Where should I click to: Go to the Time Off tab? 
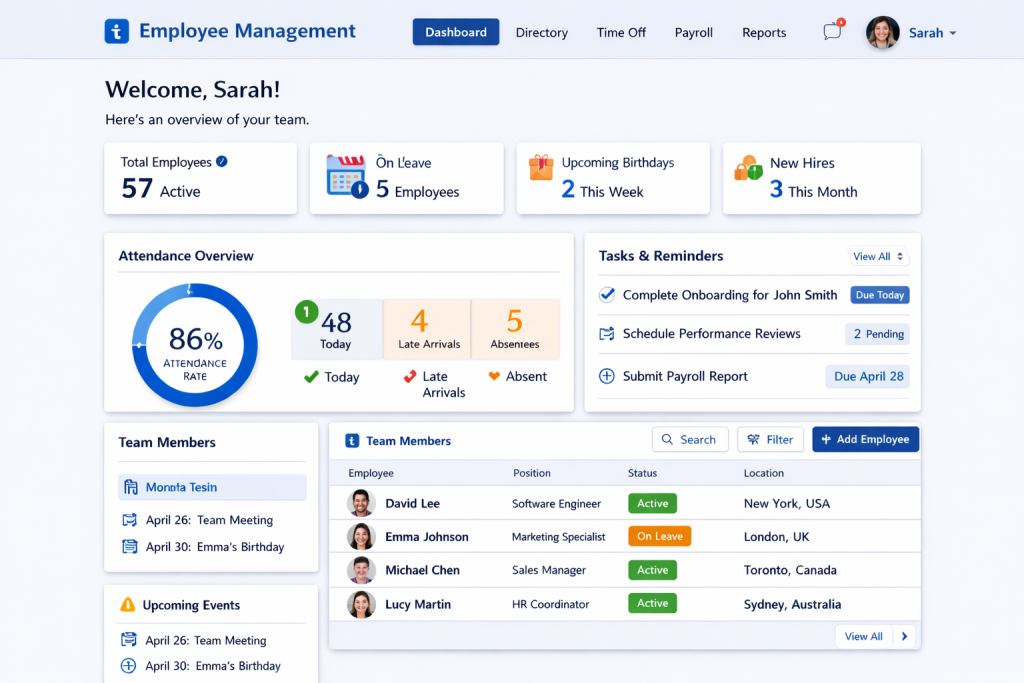click(x=621, y=33)
